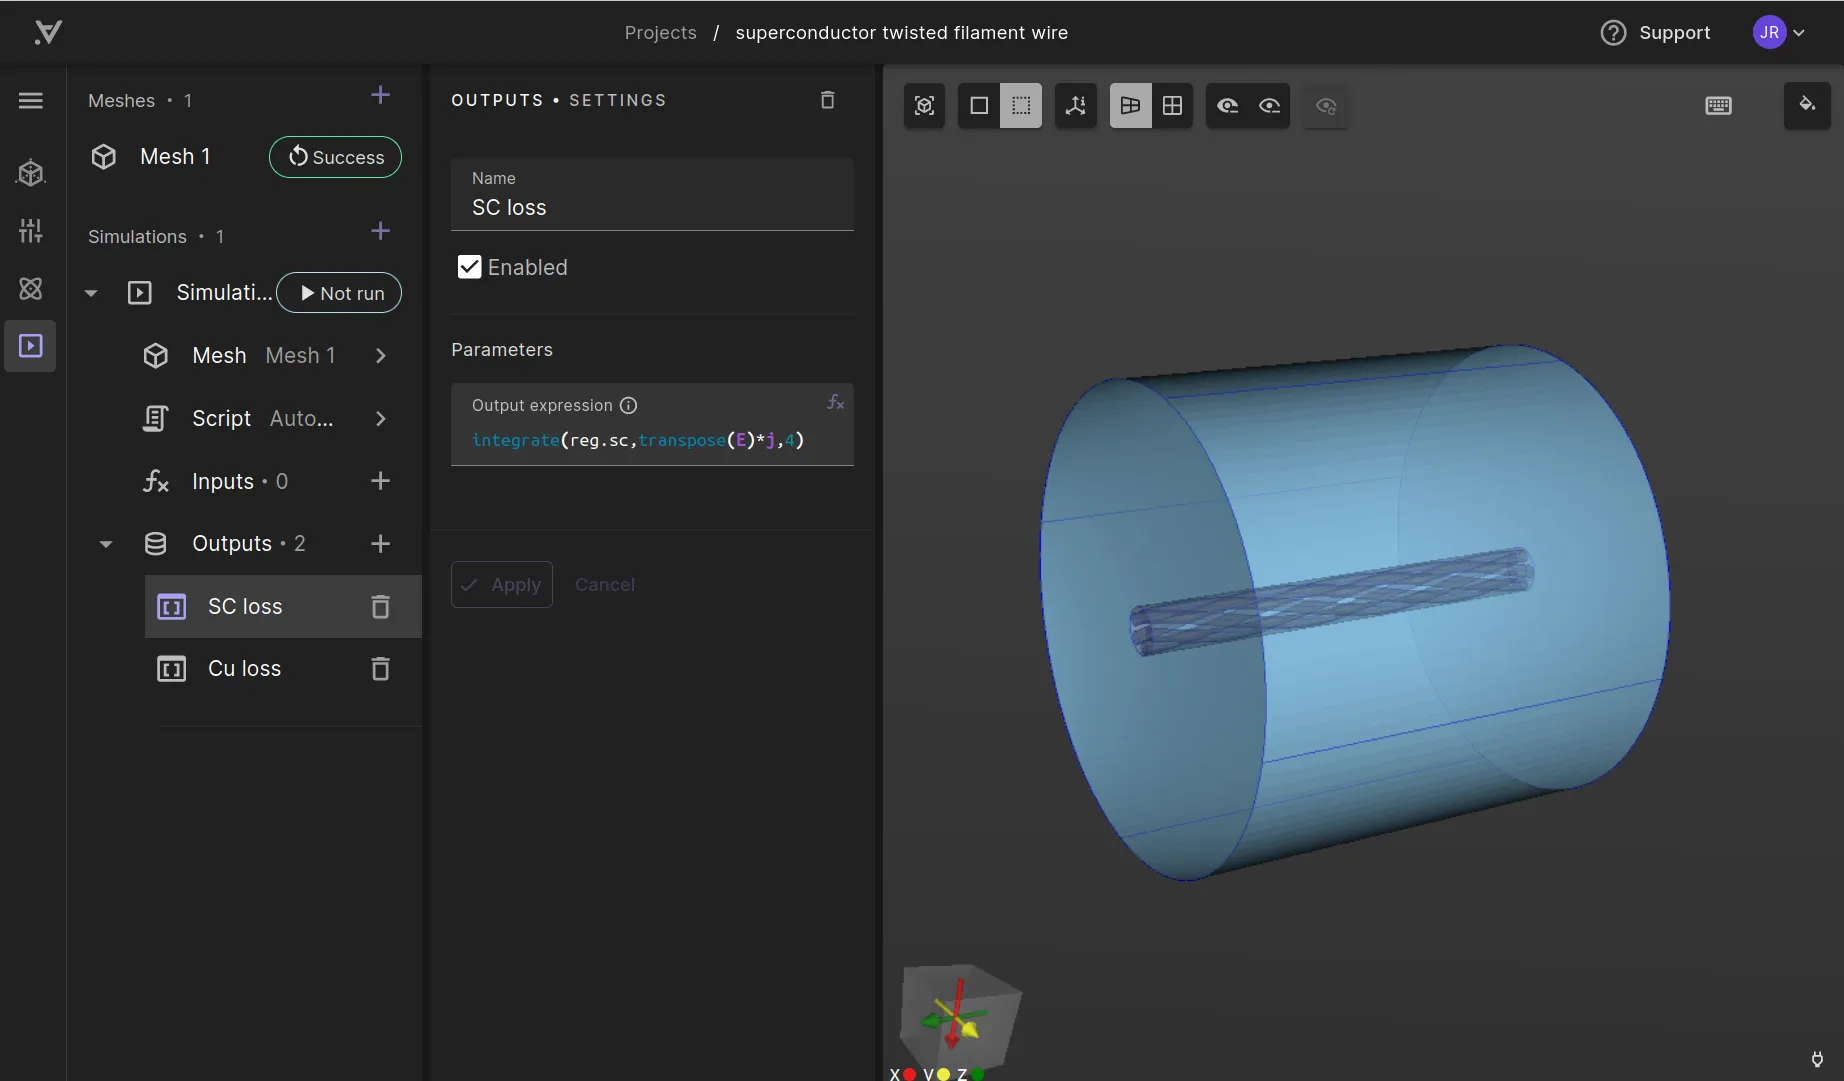This screenshot has height=1081, width=1844.
Task: Add a new simulation with plus icon
Action: pyautogui.click(x=380, y=231)
